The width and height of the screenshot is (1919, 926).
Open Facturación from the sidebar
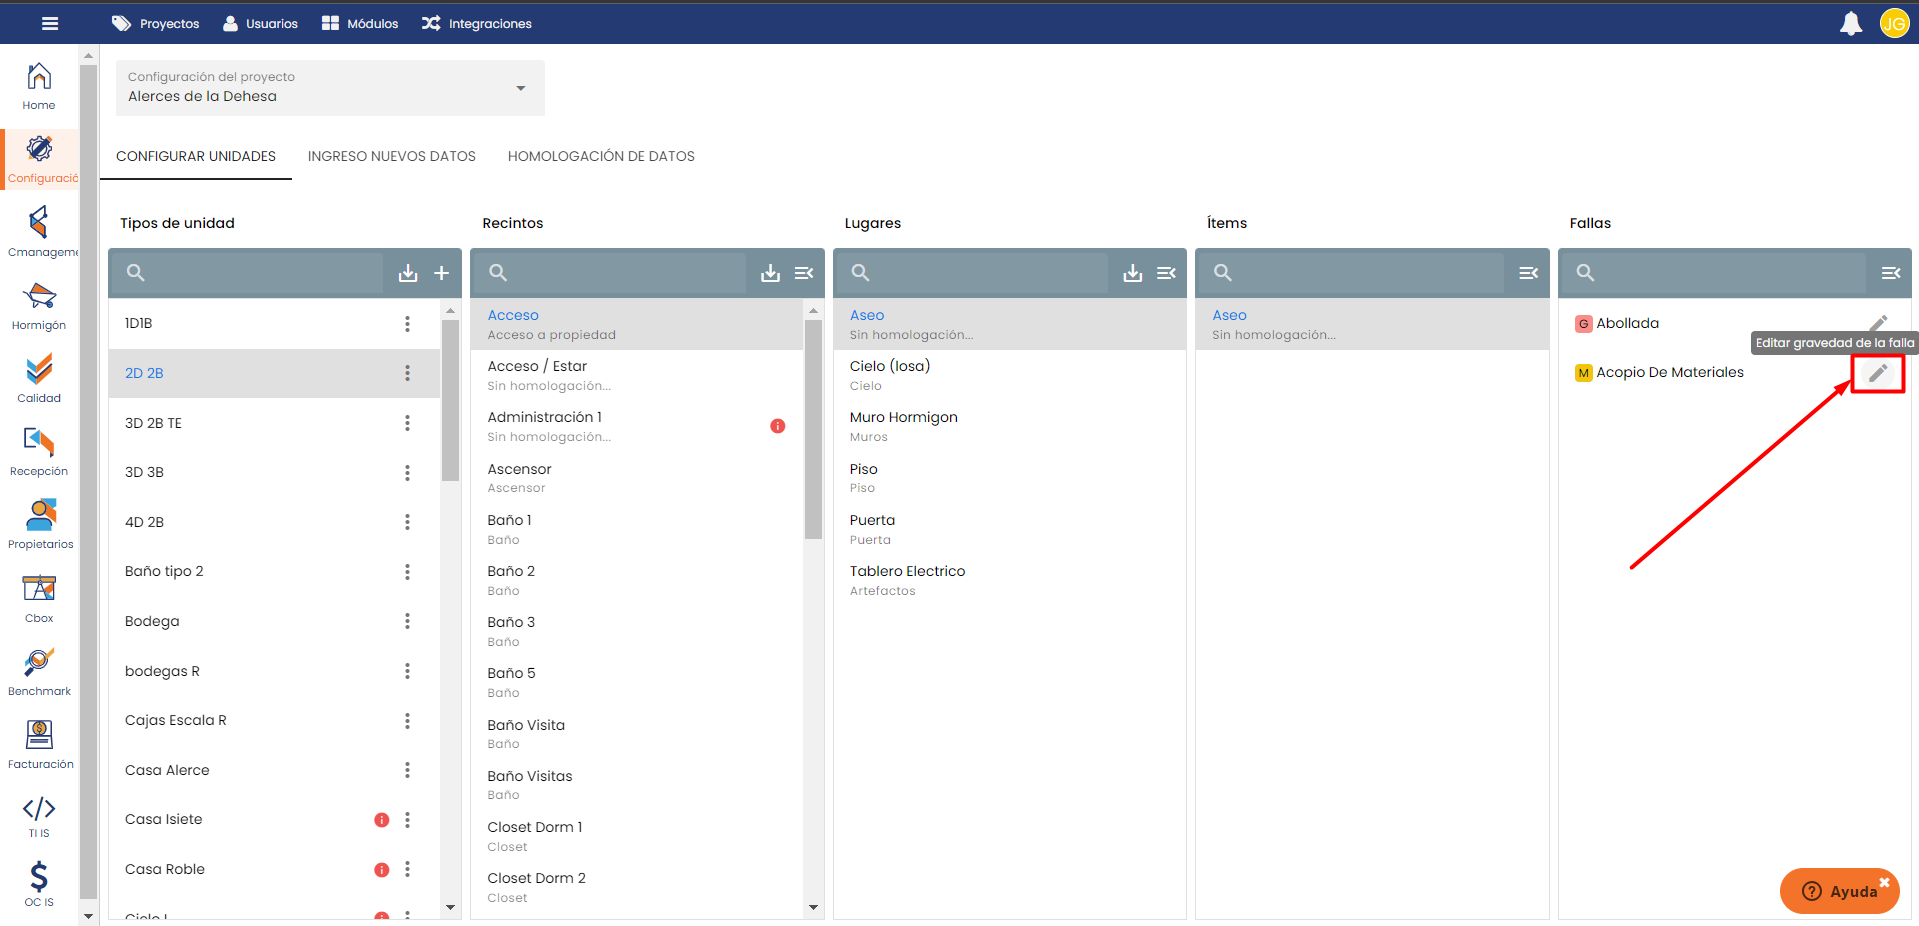click(39, 744)
